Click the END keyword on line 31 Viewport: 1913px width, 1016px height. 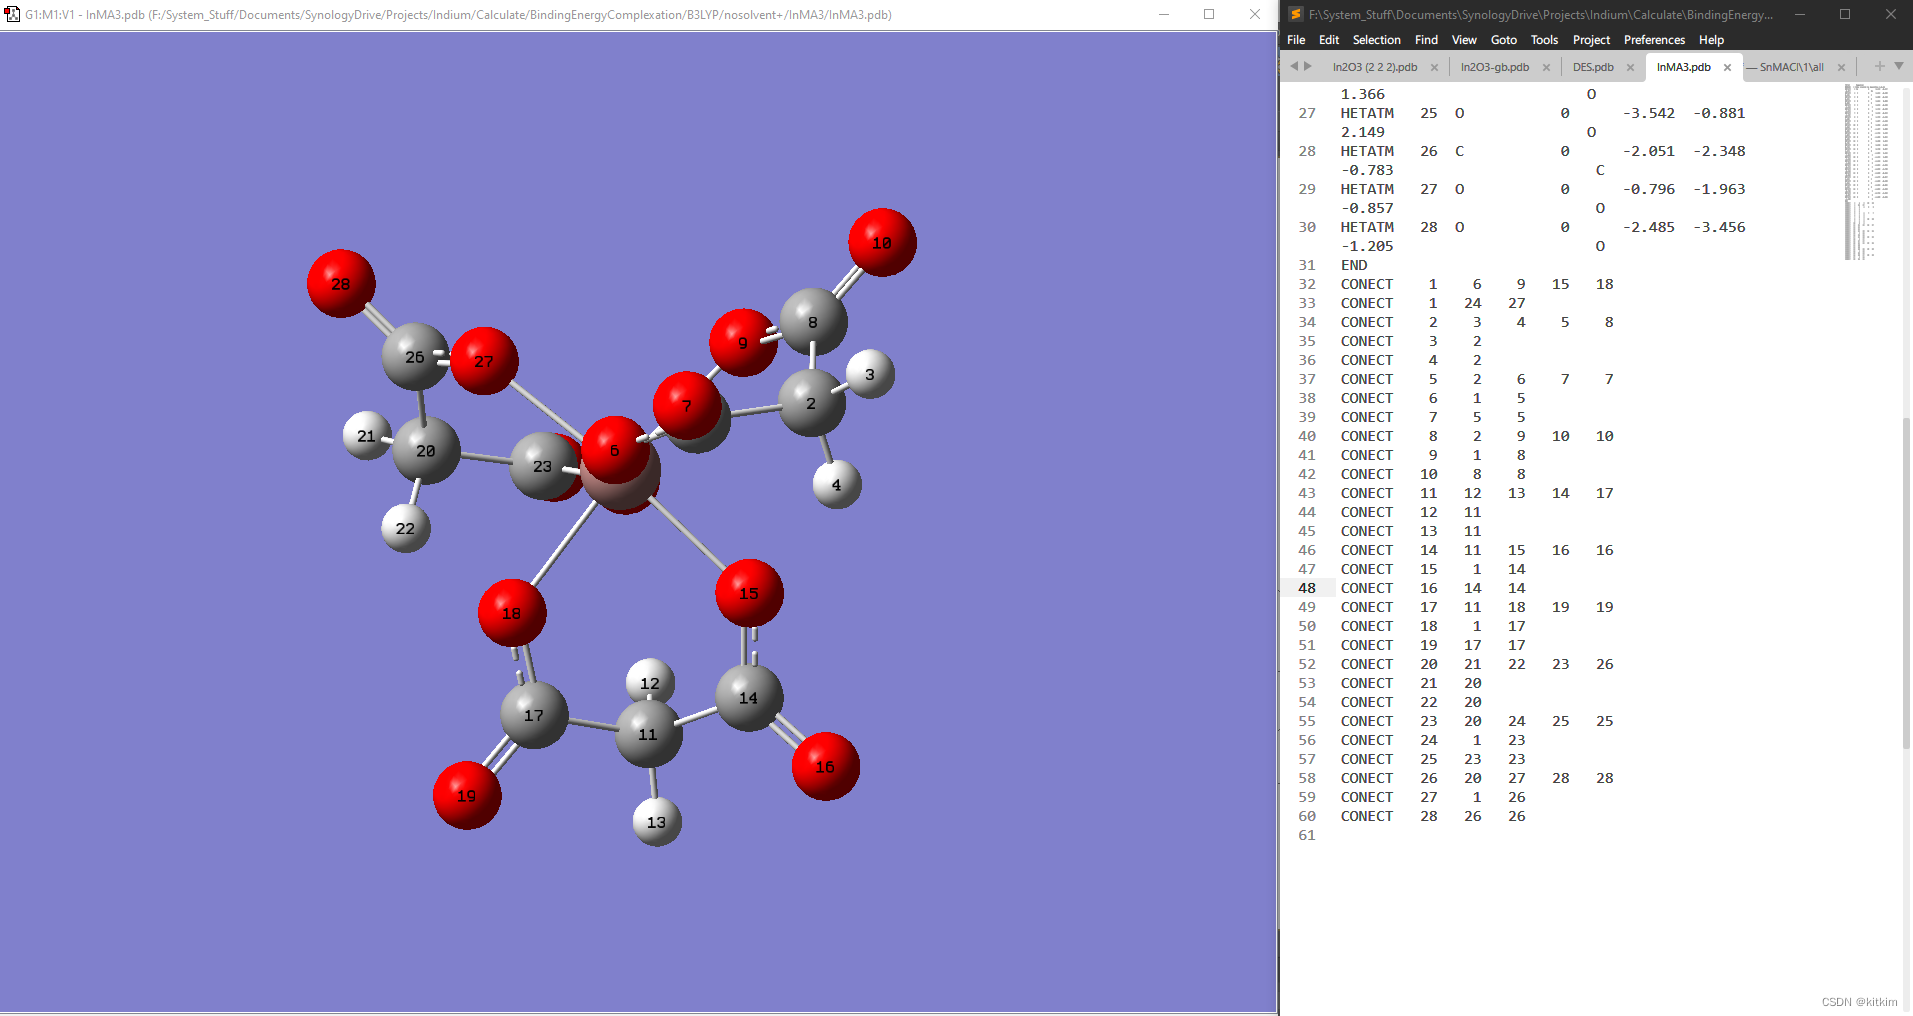click(1354, 265)
